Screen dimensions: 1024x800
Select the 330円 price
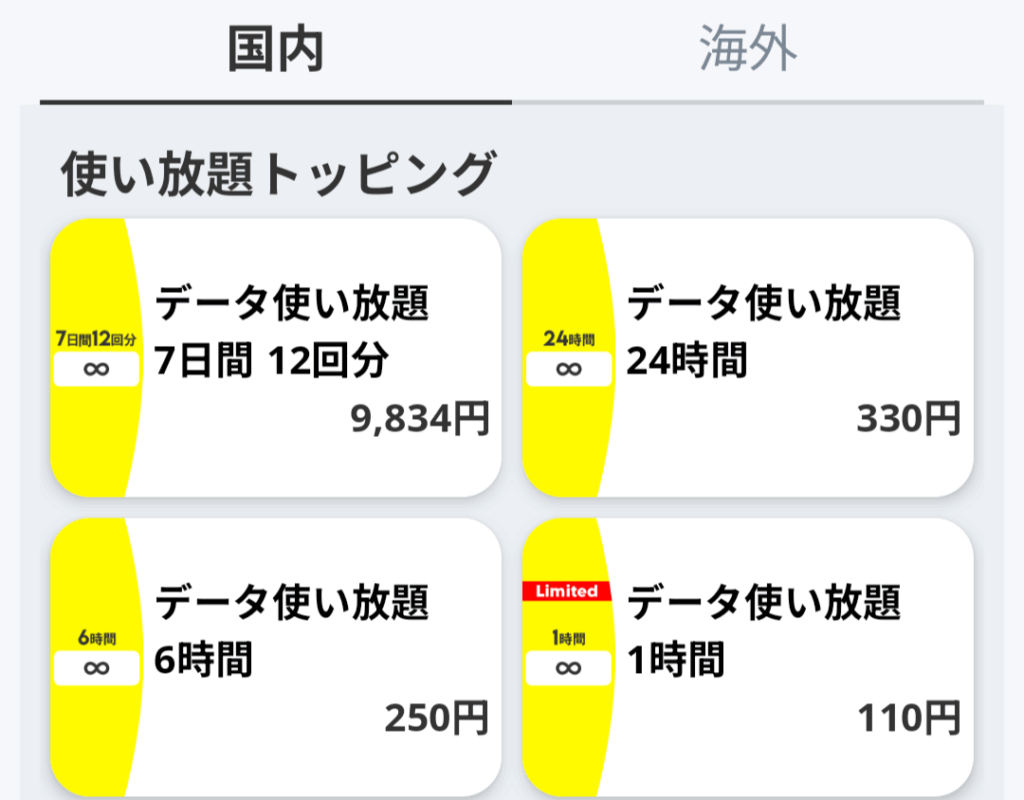pyautogui.click(x=908, y=419)
